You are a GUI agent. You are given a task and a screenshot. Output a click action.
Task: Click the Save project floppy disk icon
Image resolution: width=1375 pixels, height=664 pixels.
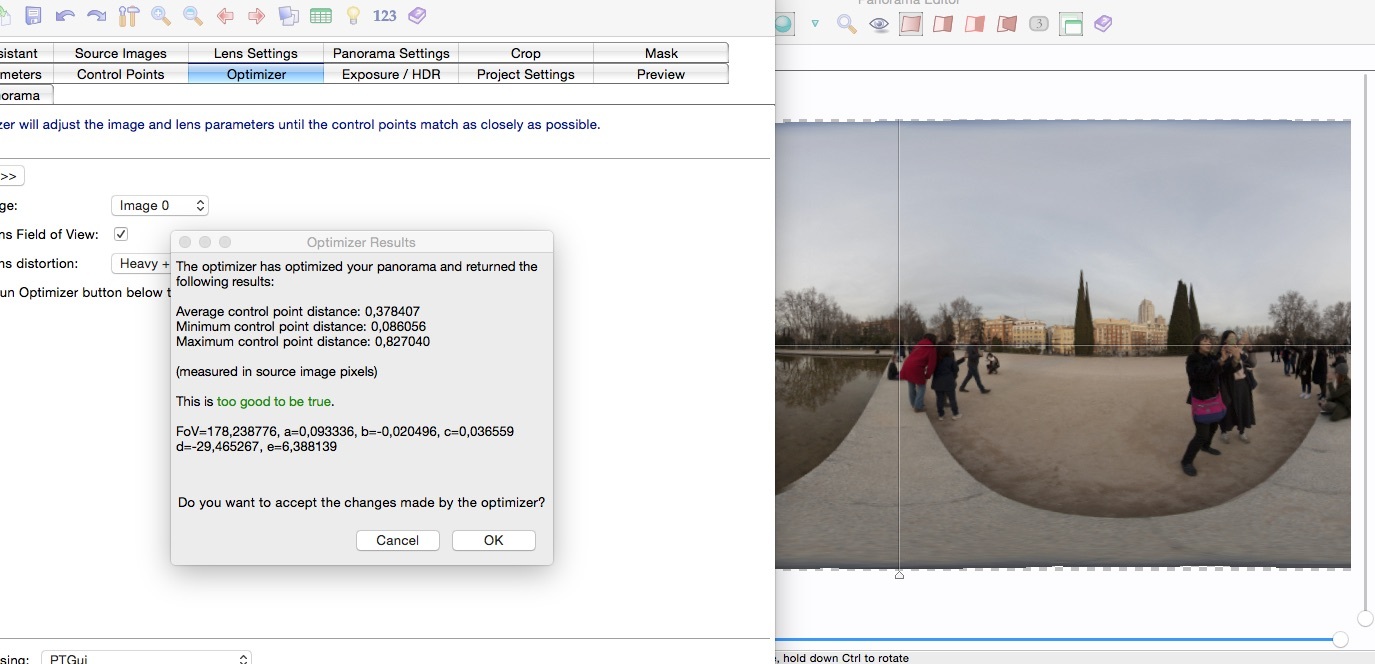(33, 15)
